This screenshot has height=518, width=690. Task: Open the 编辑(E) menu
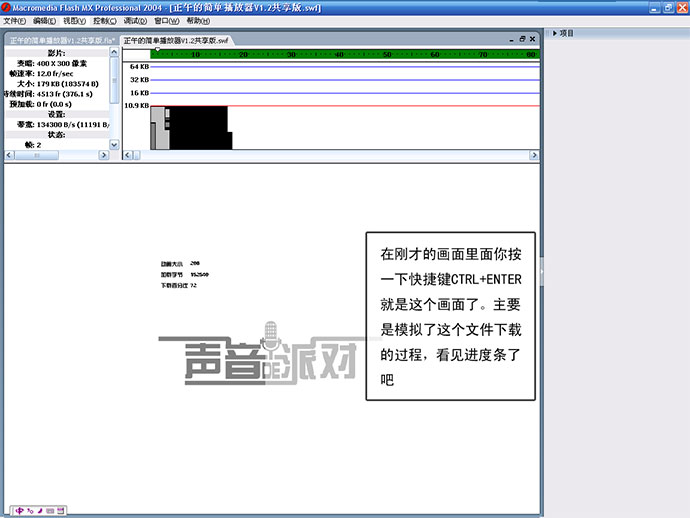(44, 21)
